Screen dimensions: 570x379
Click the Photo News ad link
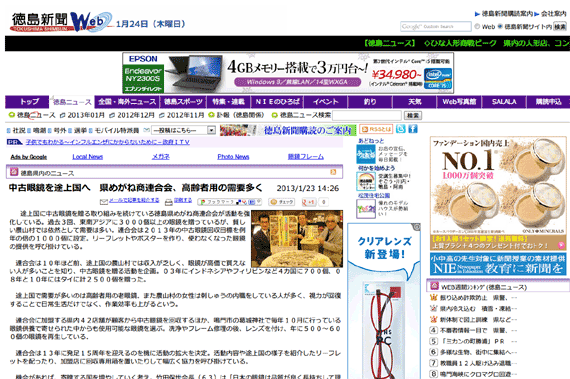tap(233, 157)
